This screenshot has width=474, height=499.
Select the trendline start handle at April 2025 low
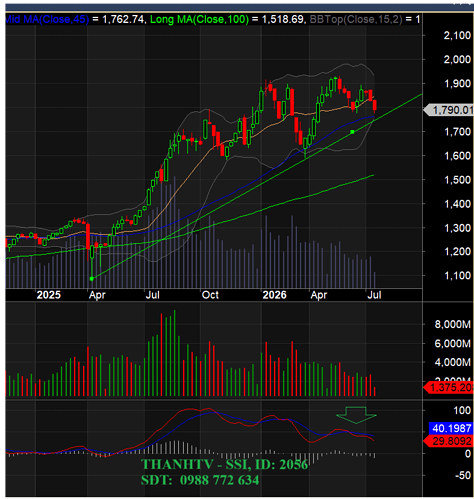(92, 279)
